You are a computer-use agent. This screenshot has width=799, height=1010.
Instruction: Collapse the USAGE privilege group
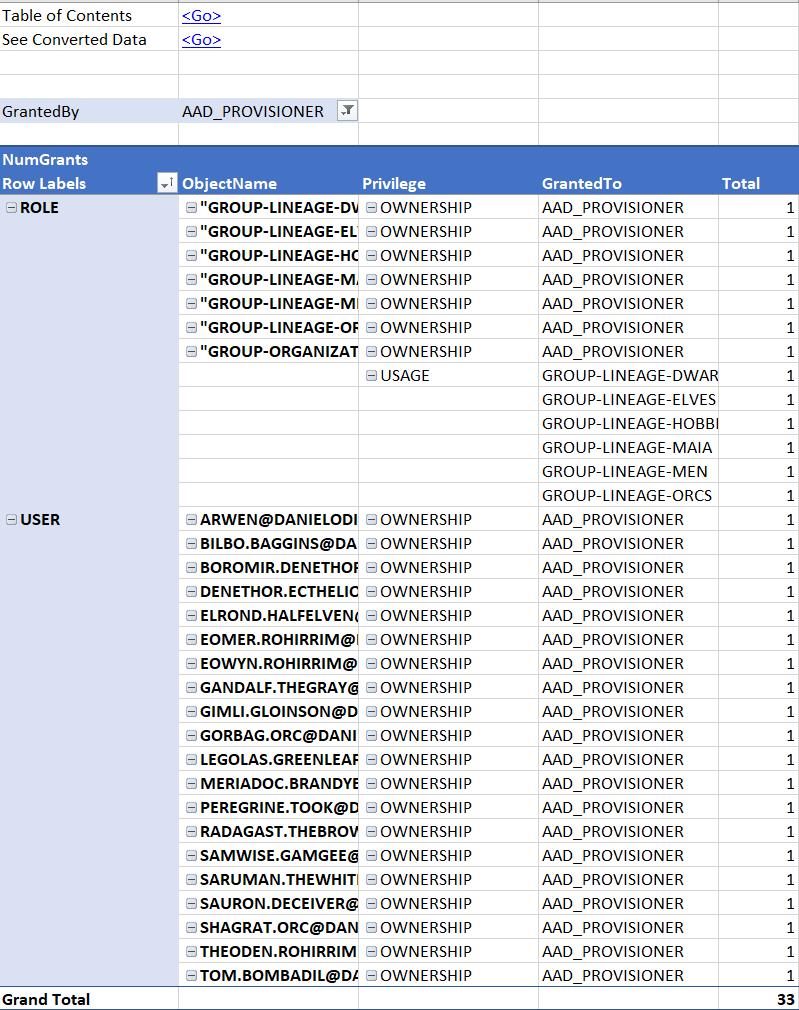click(x=371, y=376)
